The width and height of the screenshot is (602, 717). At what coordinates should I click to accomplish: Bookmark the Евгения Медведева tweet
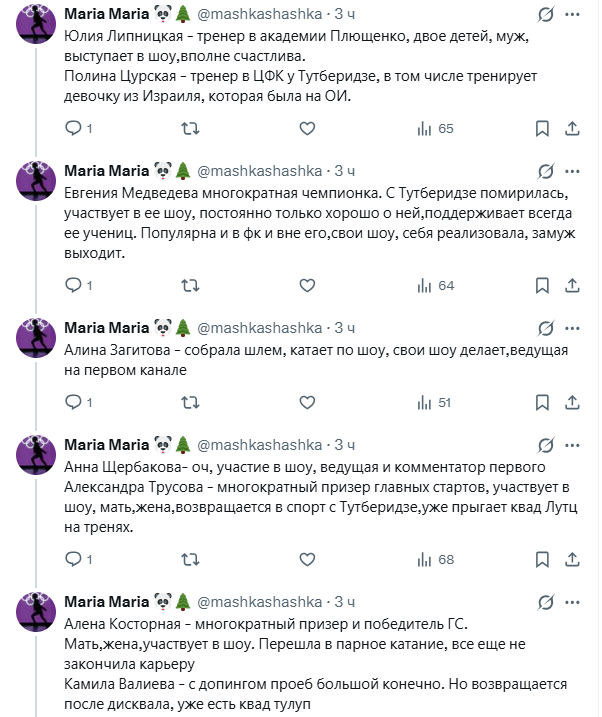pyautogui.click(x=541, y=285)
